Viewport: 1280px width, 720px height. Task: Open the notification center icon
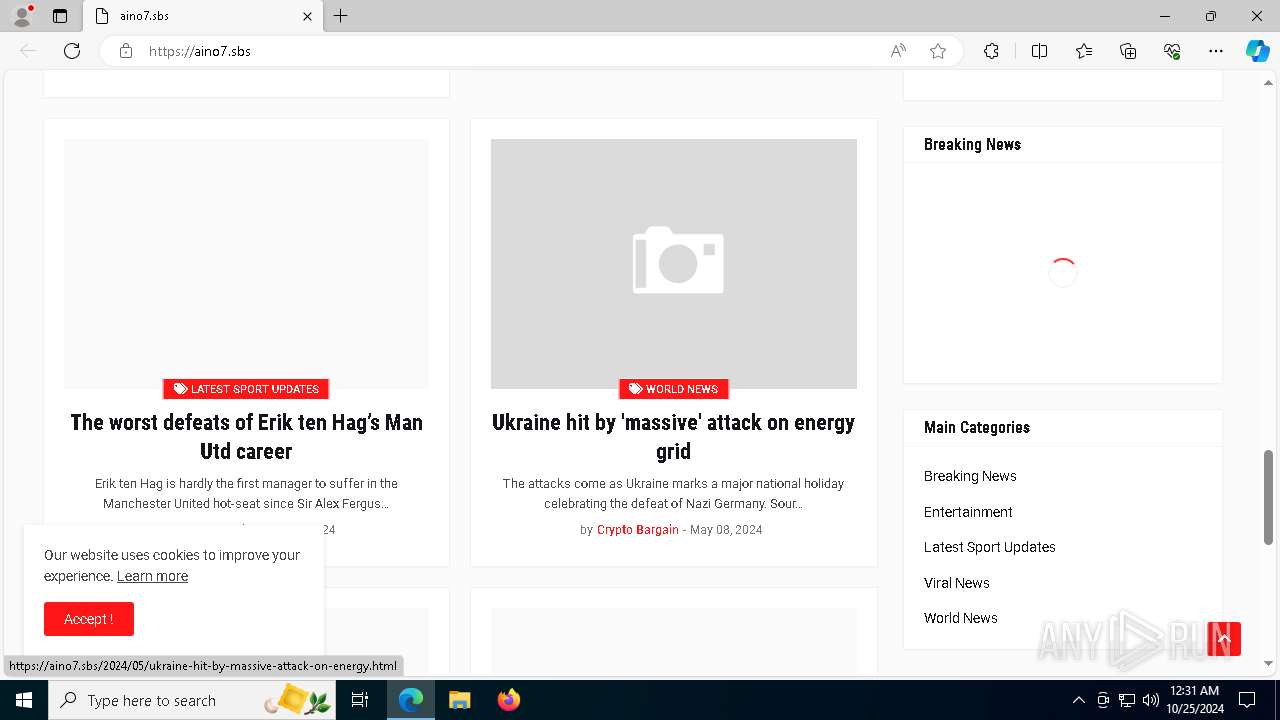(x=1247, y=700)
